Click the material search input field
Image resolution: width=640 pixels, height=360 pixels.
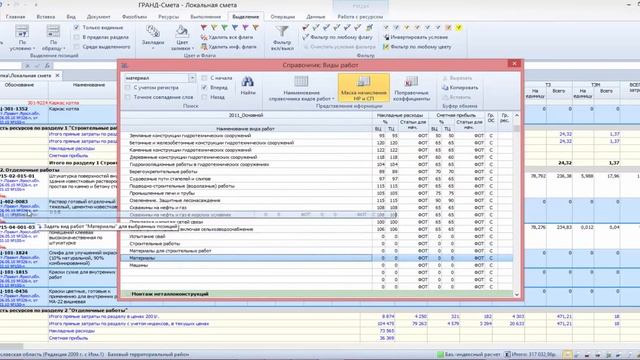tap(156, 78)
